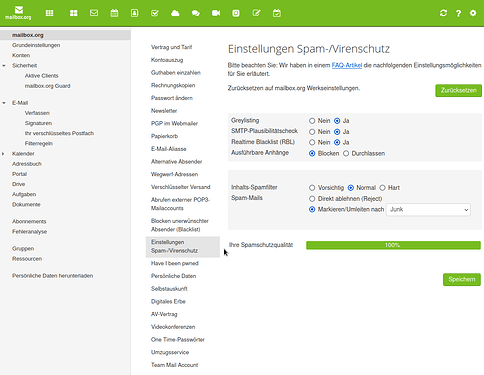Select Durchlassen for Ausführbare Anhänge
Viewport: 484px width, 375px height.
coord(346,153)
